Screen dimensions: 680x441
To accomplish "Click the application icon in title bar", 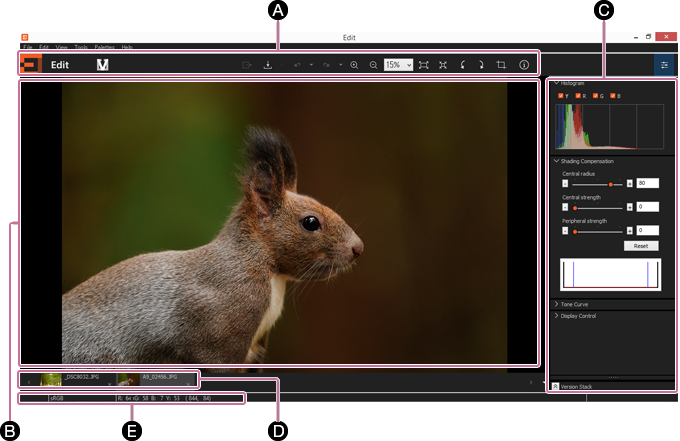I will coord(25,37).
